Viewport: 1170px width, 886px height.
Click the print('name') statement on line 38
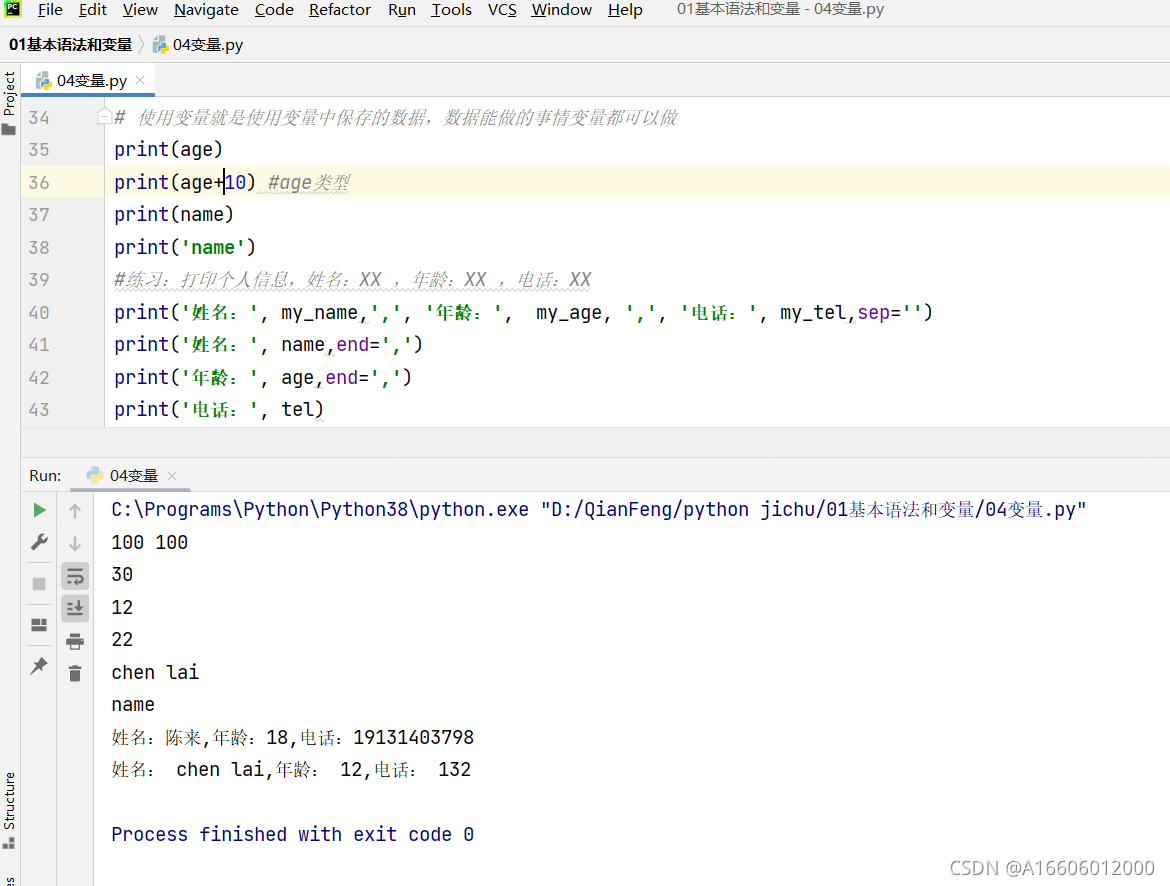point(185,247)
